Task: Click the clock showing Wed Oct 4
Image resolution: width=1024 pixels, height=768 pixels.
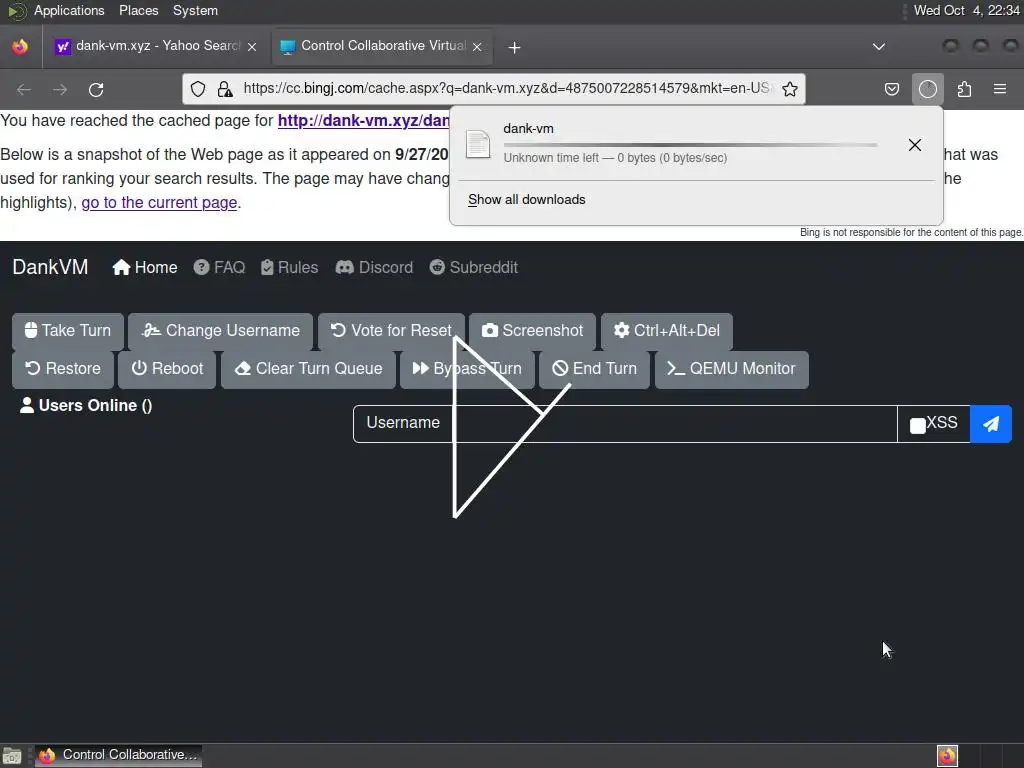Action: click(x=967, y=10)
